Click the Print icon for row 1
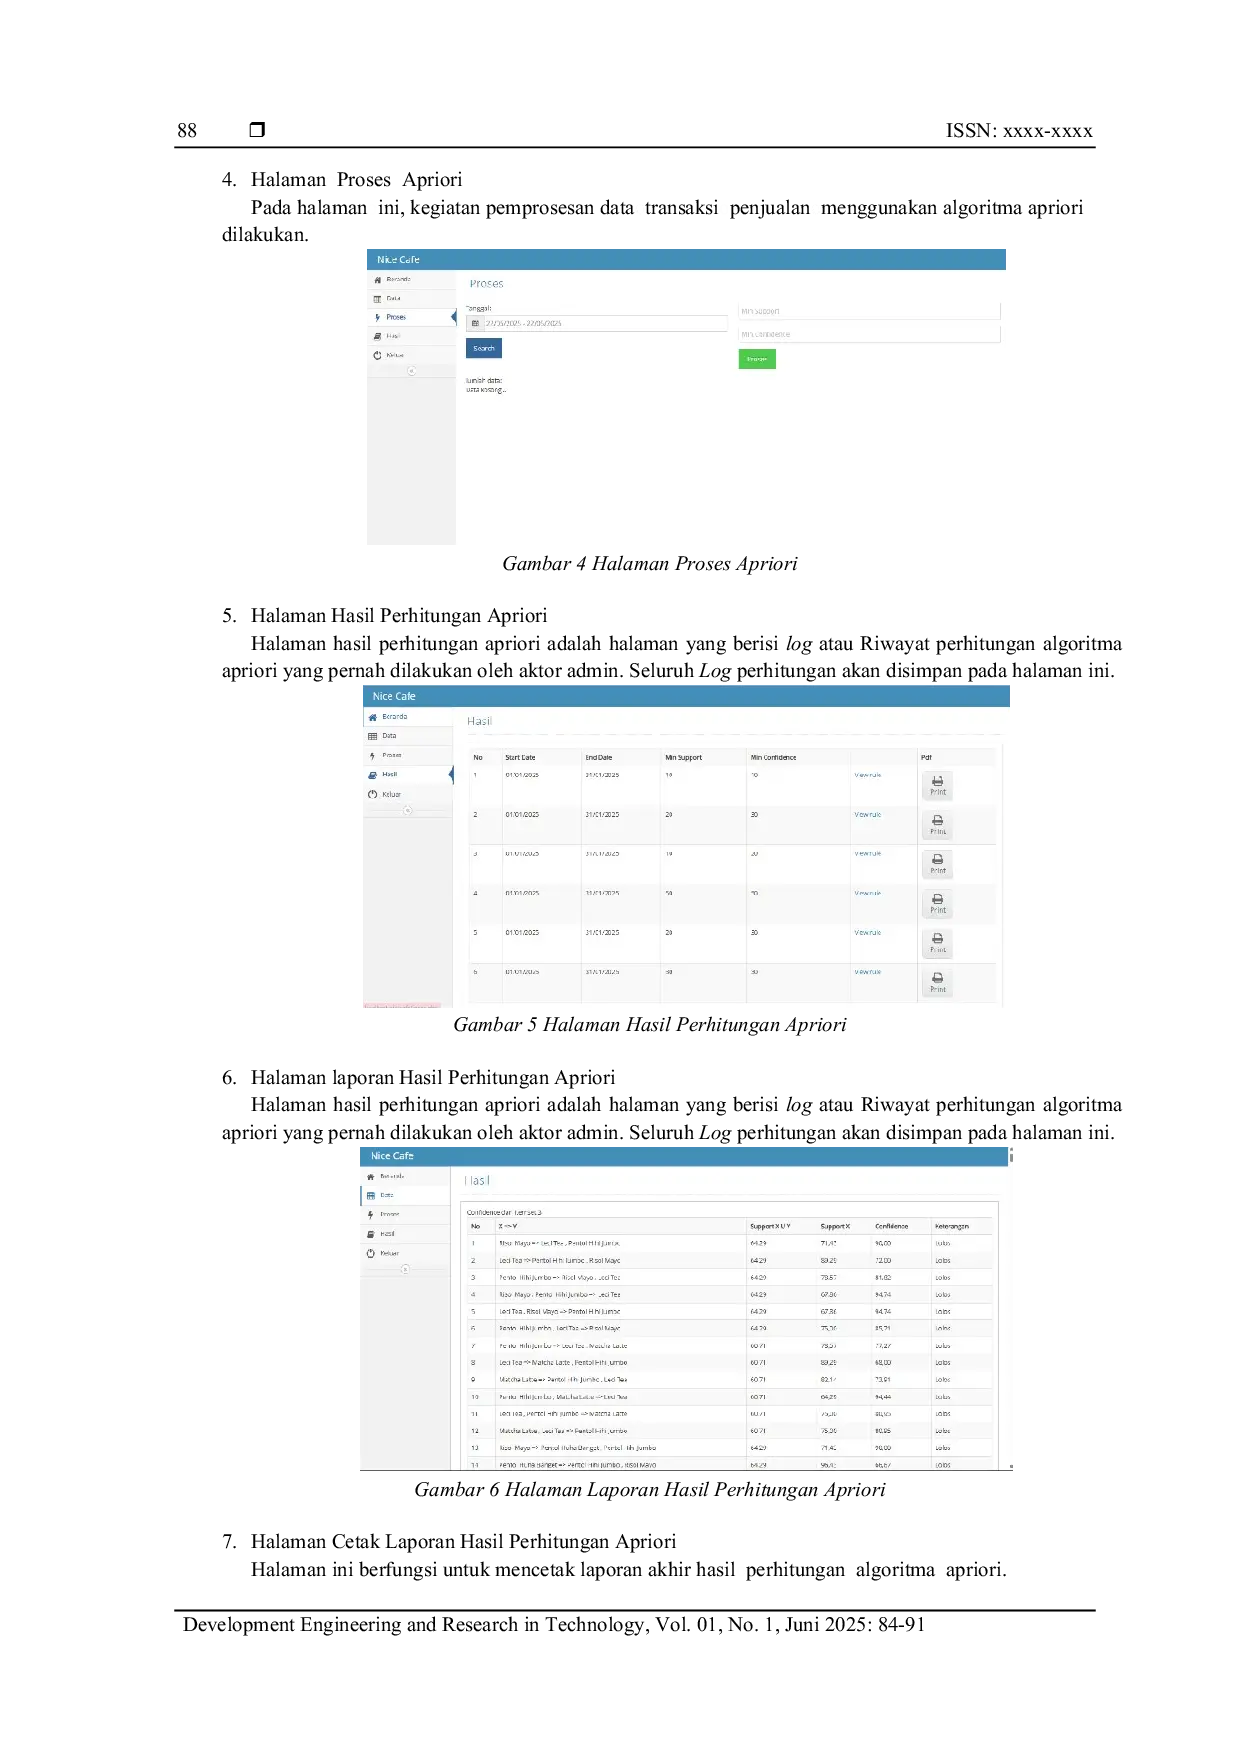The image size is (1240, 1754). (x=937, y=785)
